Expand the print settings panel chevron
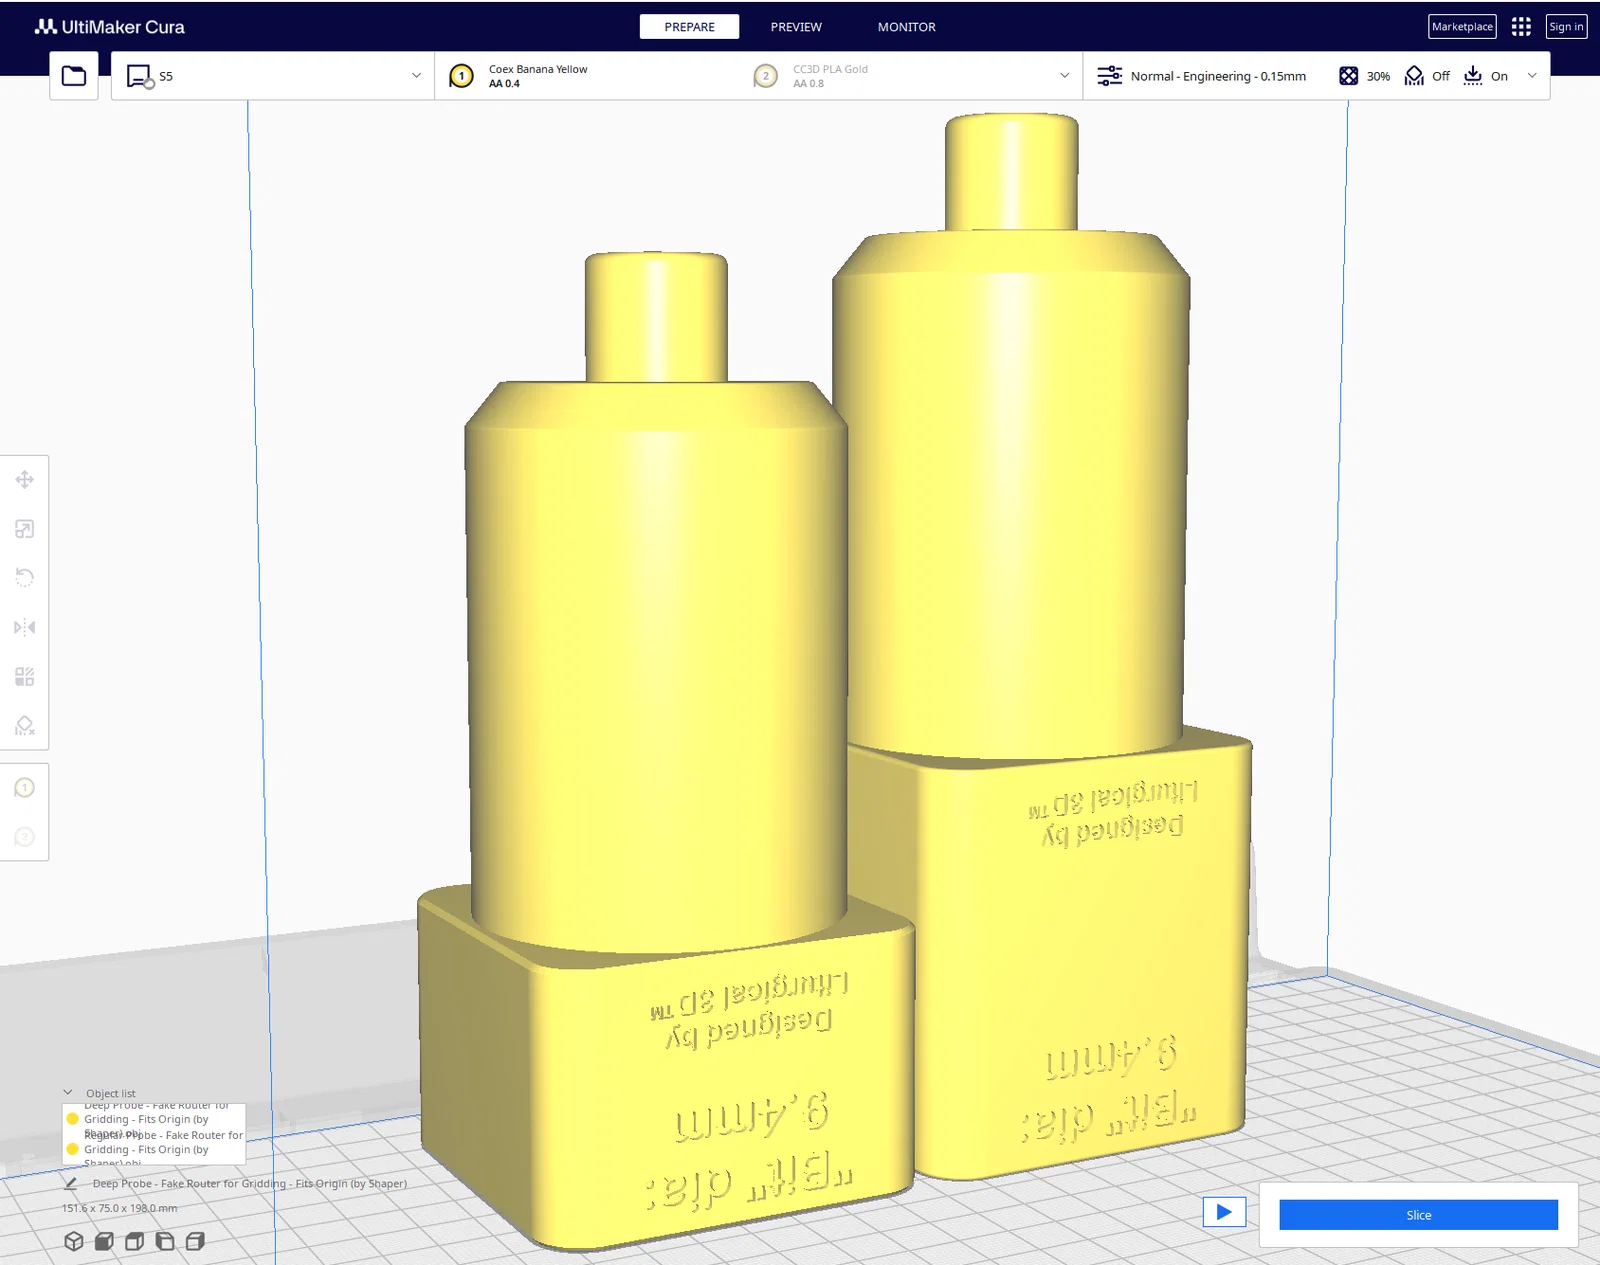 (1532, 76)
